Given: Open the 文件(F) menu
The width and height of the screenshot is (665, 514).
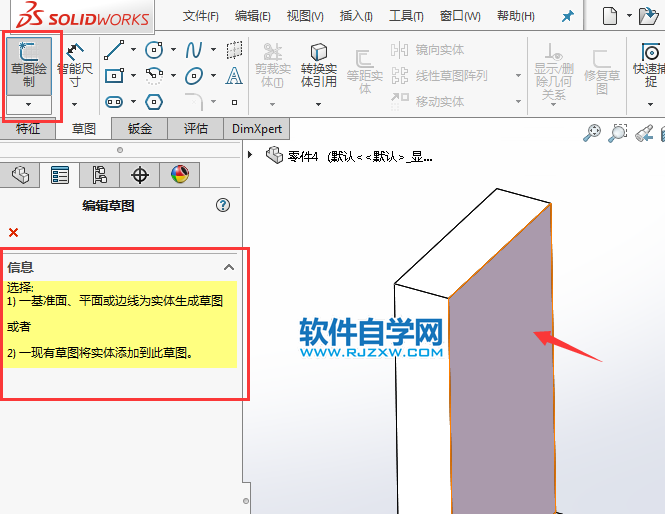Looking at the screenshot, I should pyautogui.click(x=201, y=16).
